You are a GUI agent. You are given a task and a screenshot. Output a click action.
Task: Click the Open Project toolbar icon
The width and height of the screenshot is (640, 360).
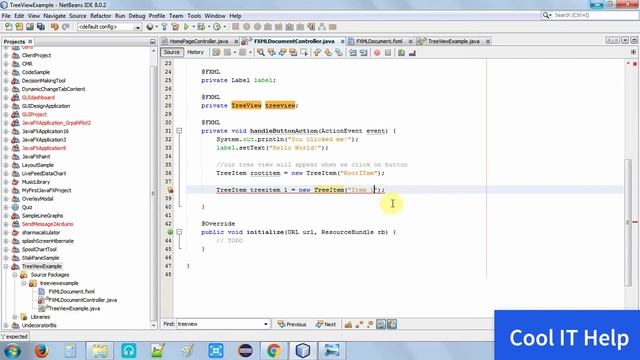[30, 27]
